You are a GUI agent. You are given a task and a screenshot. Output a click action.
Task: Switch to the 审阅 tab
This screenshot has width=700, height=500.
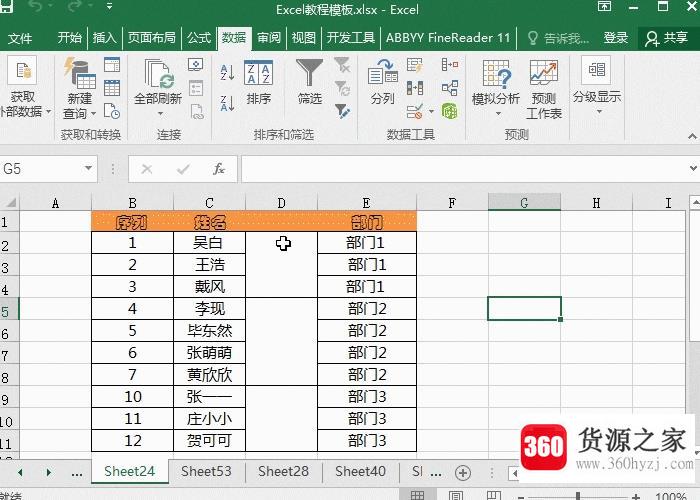pyautogui.click(x=269, y=38)
